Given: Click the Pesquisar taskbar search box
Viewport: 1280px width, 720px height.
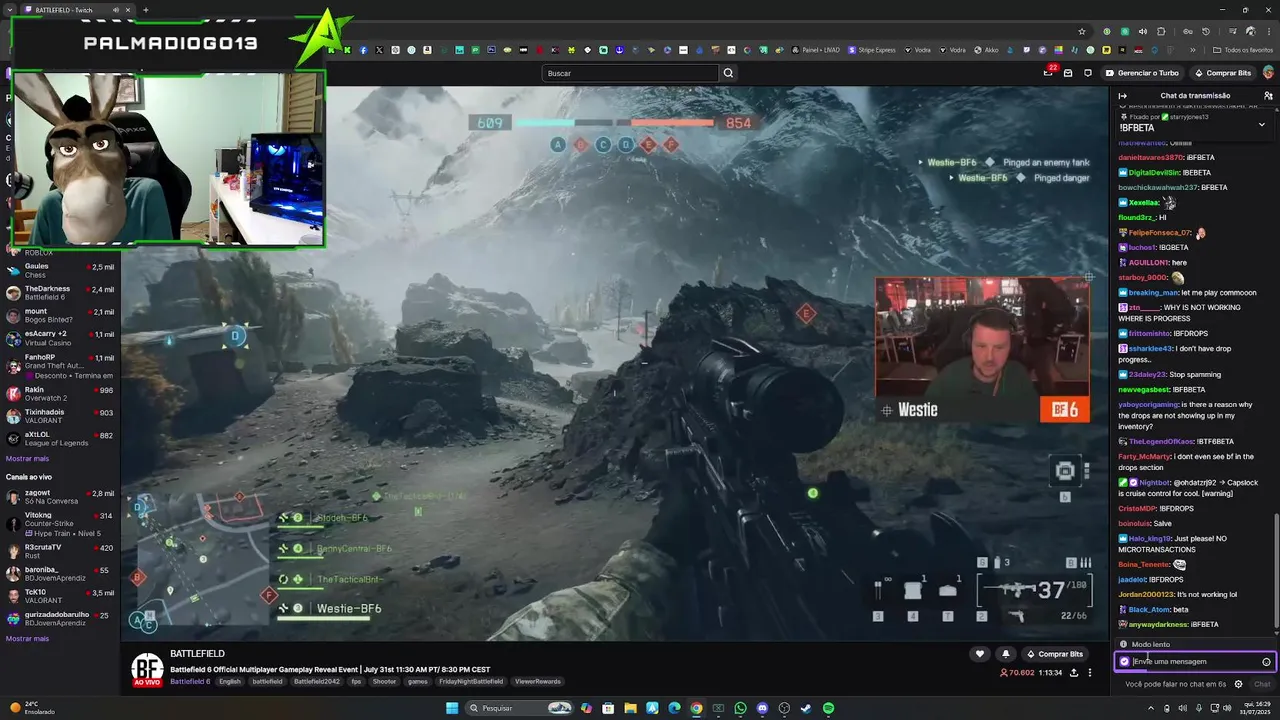Looking at the screenshot, I should click(x=520, y=708).
